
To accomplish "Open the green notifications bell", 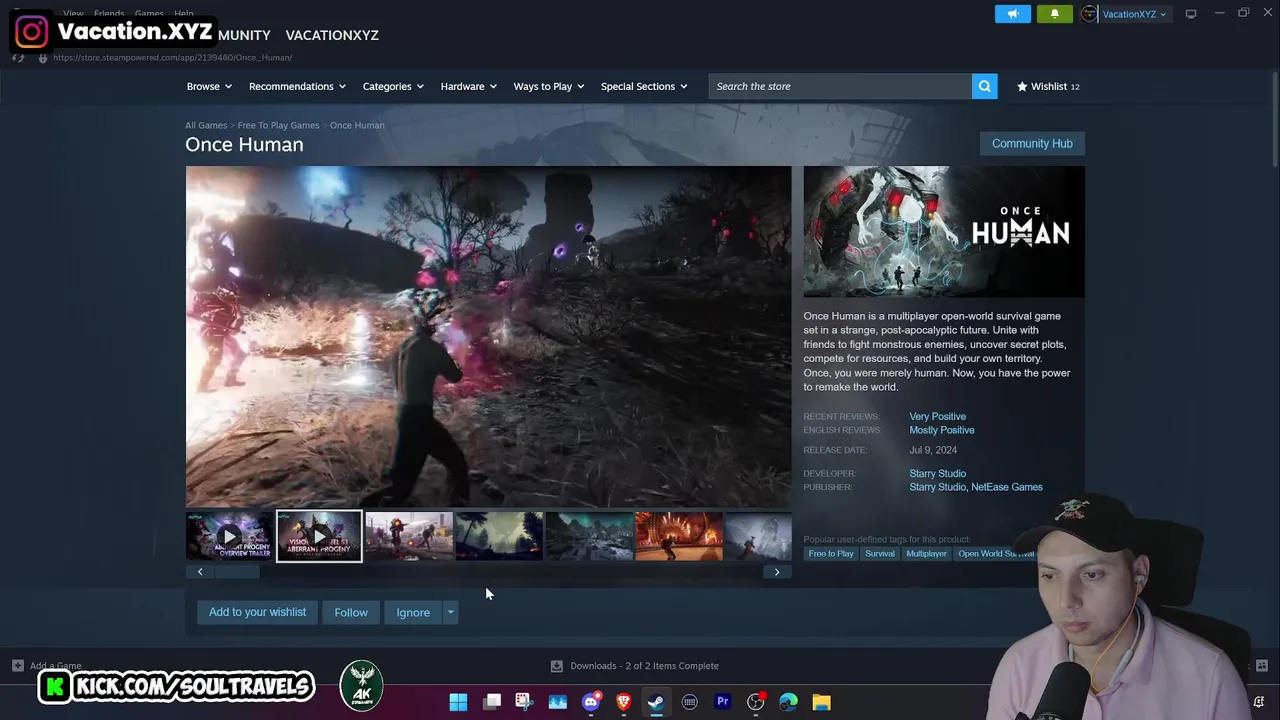I will pos(1054,14).
